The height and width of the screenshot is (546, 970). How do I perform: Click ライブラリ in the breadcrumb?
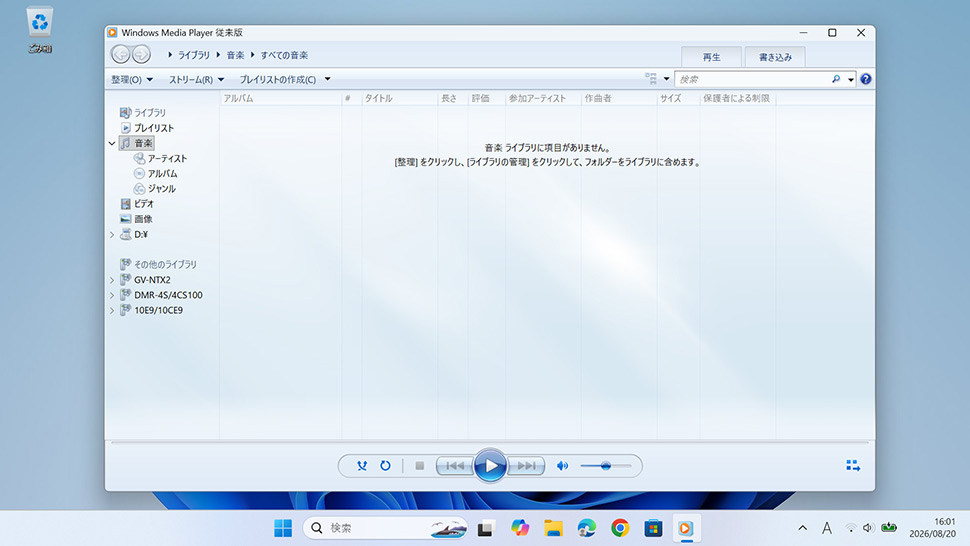pyautogui.click(x=194, y=55)
